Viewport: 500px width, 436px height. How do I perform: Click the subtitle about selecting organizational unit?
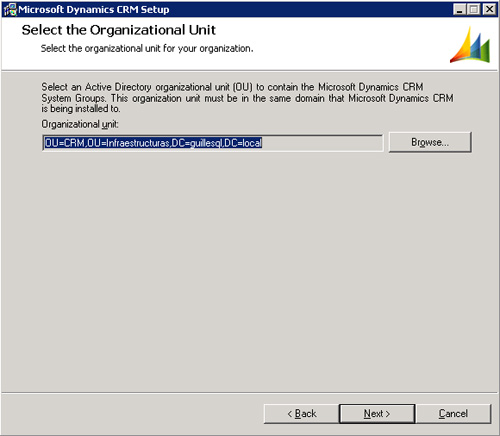[x=147, y=49]
